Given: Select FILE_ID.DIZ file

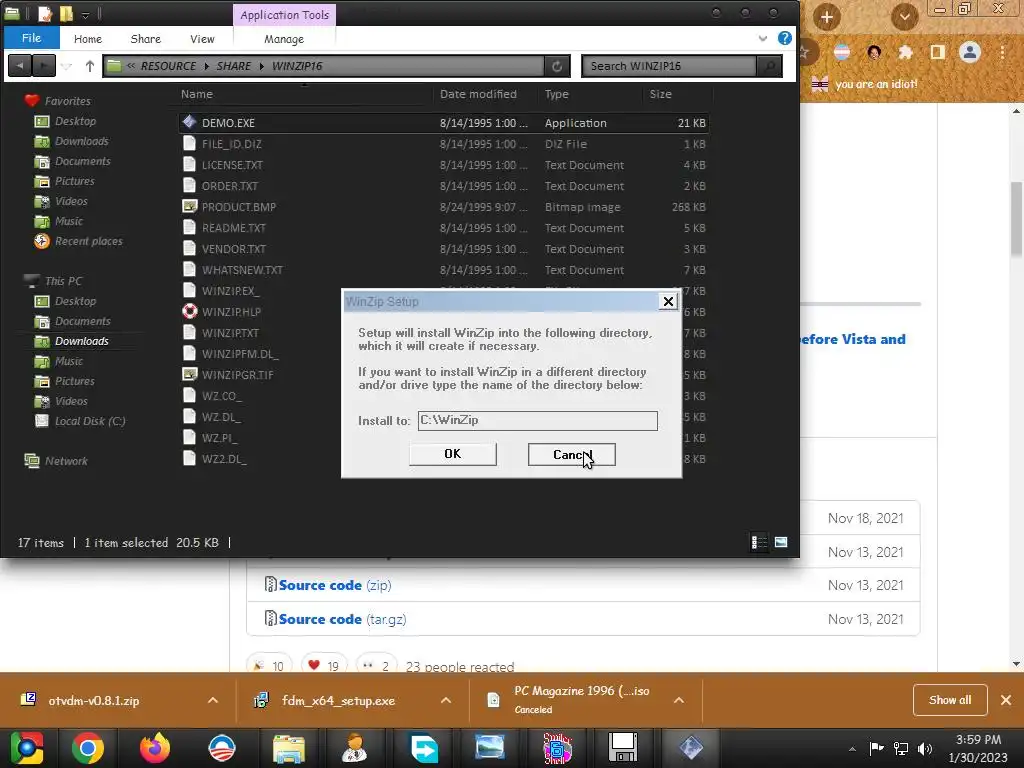Looking at the screenshot, I should click(x=231, y=144).
